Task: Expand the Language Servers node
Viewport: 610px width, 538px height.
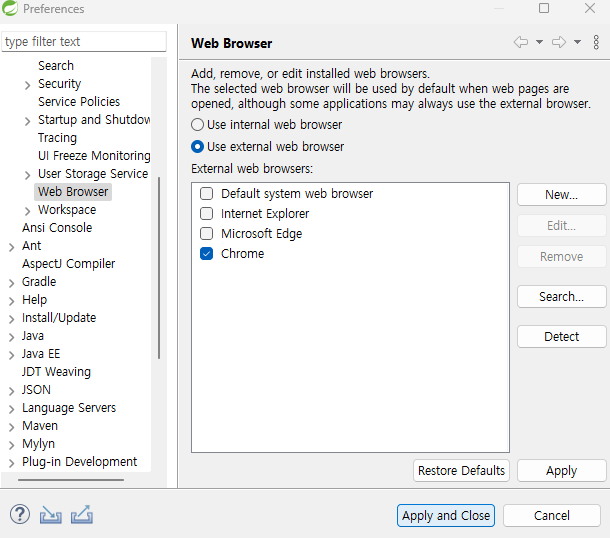Action: click(x=11, y=409)
